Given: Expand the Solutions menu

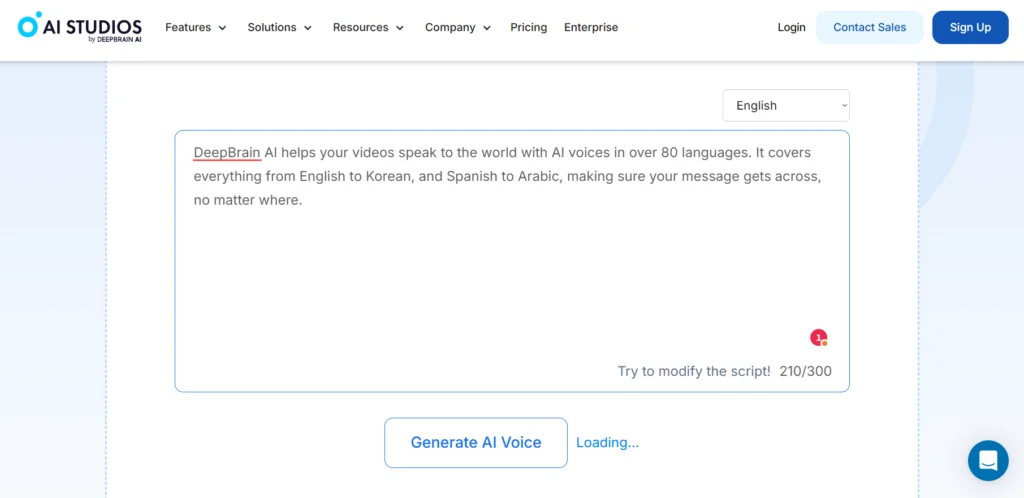Looking at the screenshot, I should coord(280,27).
